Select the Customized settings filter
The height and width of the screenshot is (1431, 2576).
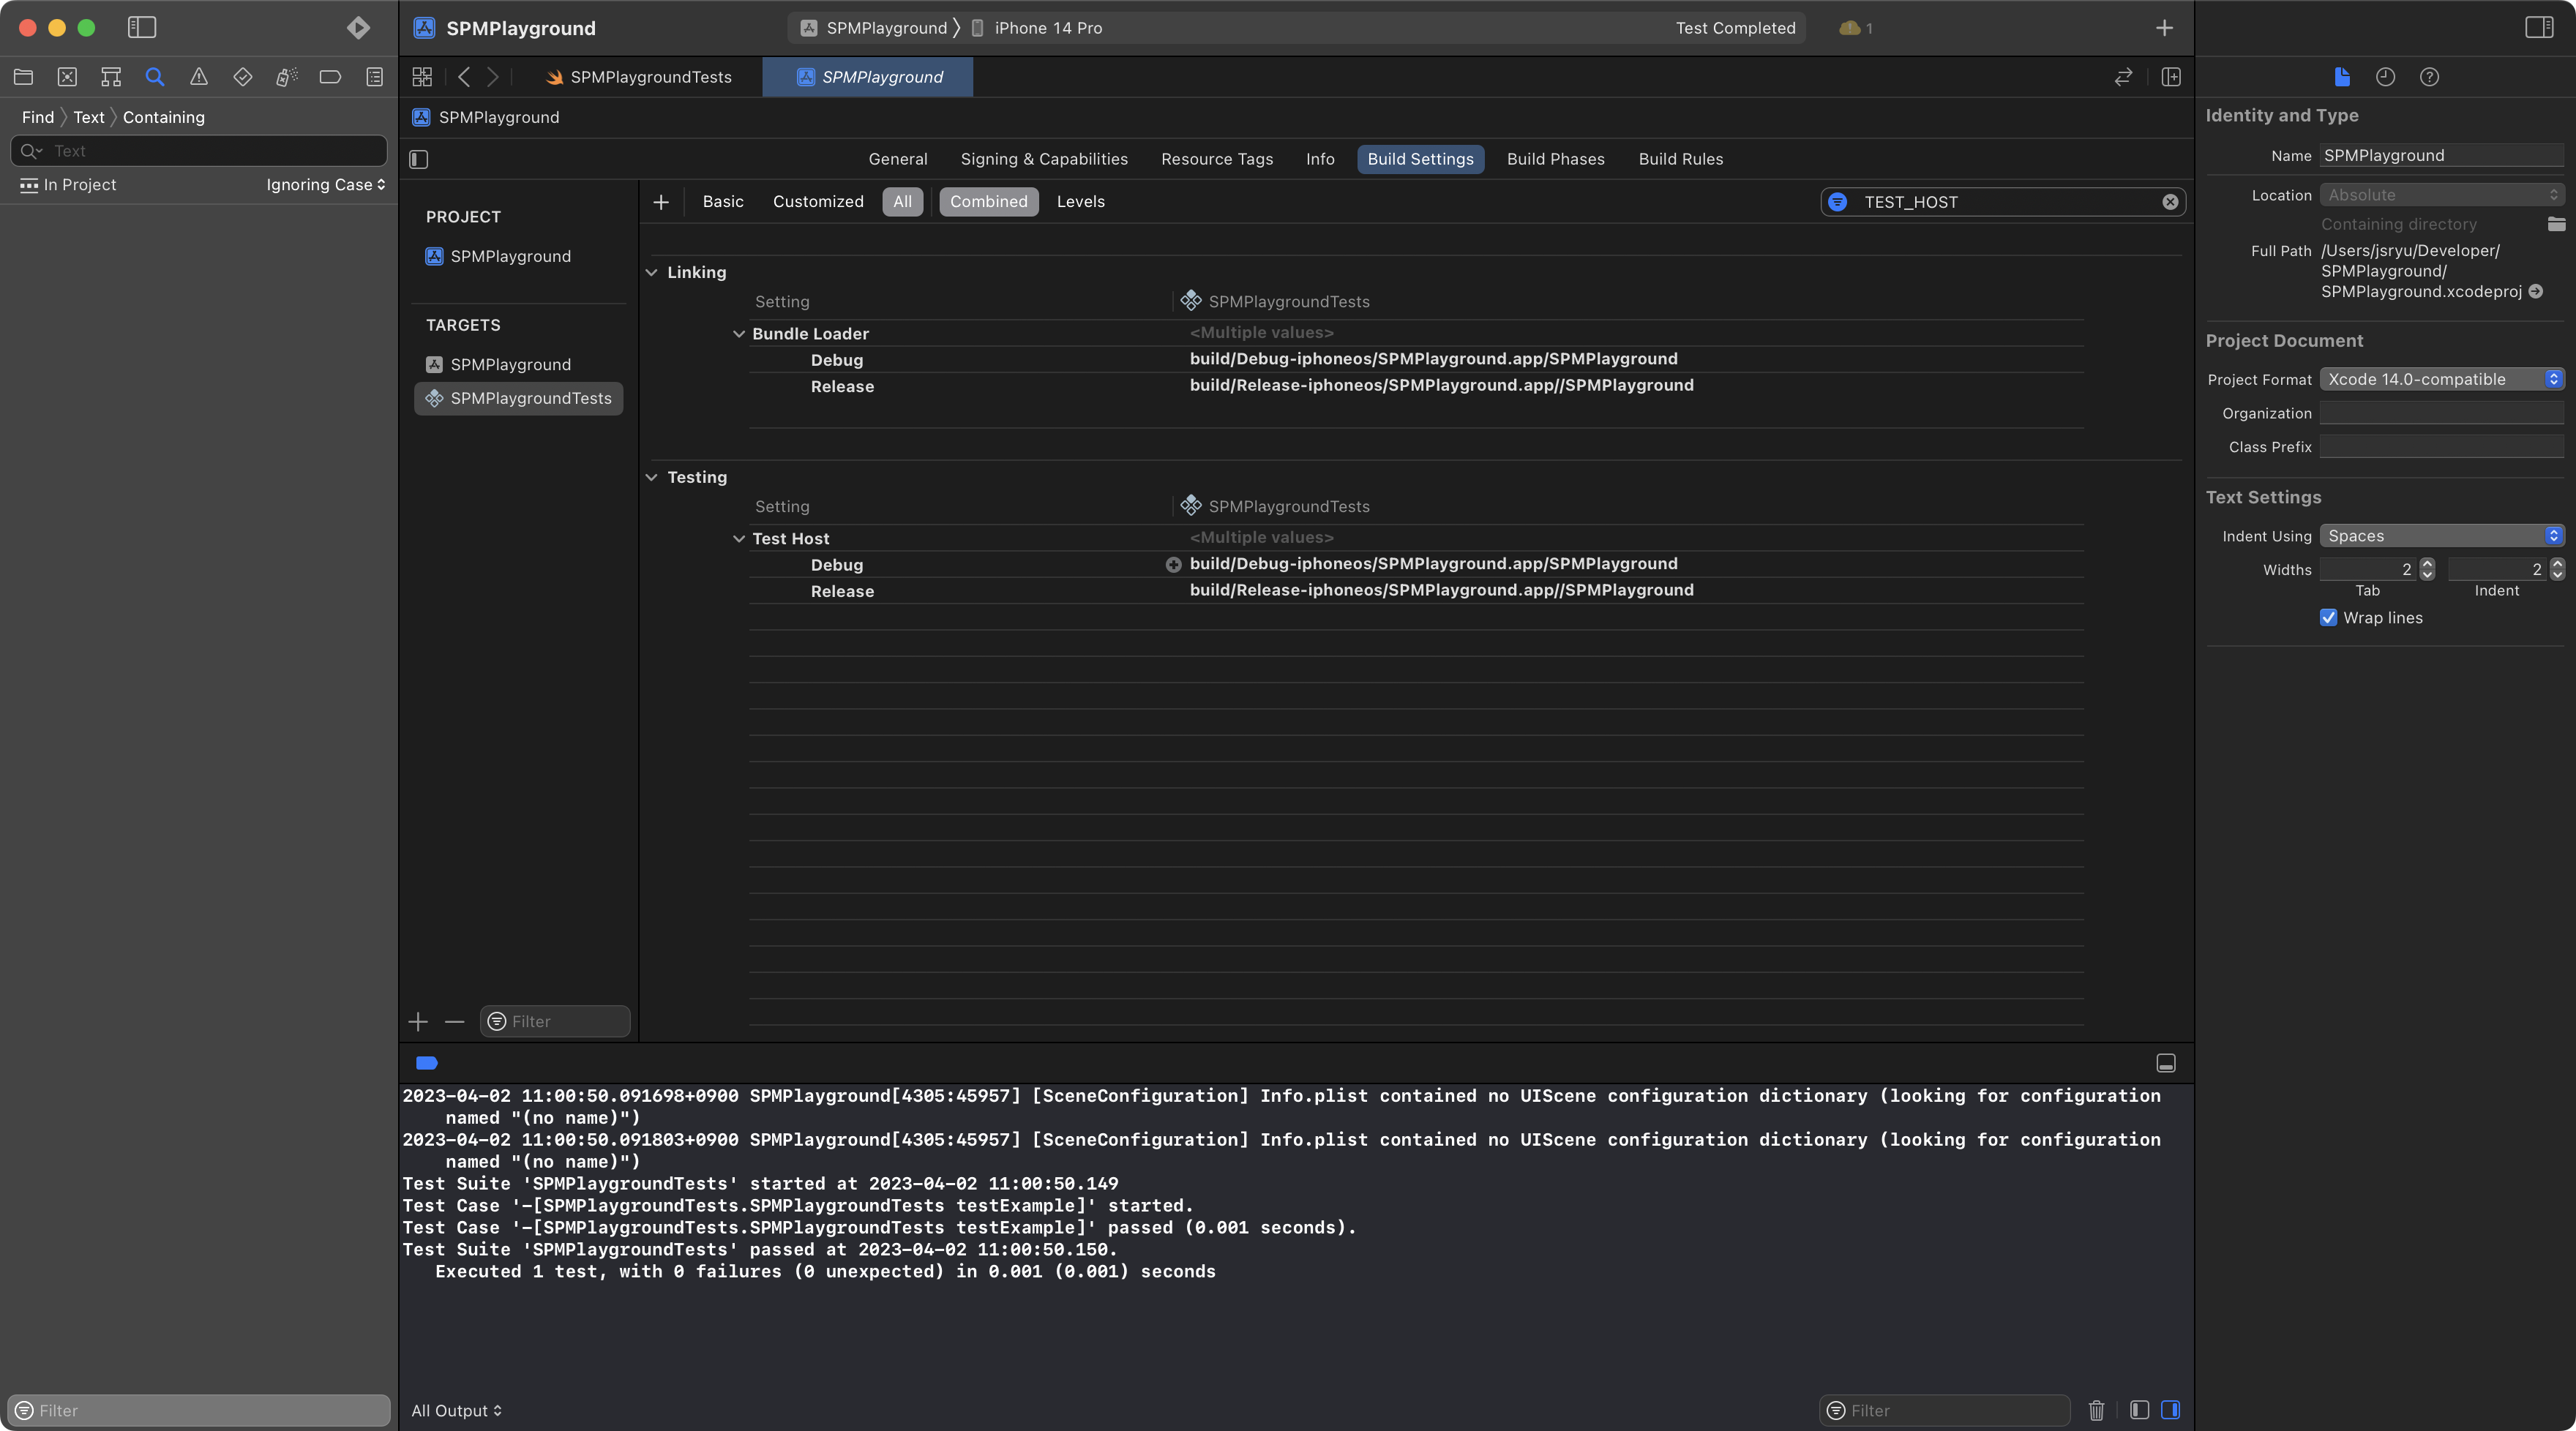(x=818, y=202)
